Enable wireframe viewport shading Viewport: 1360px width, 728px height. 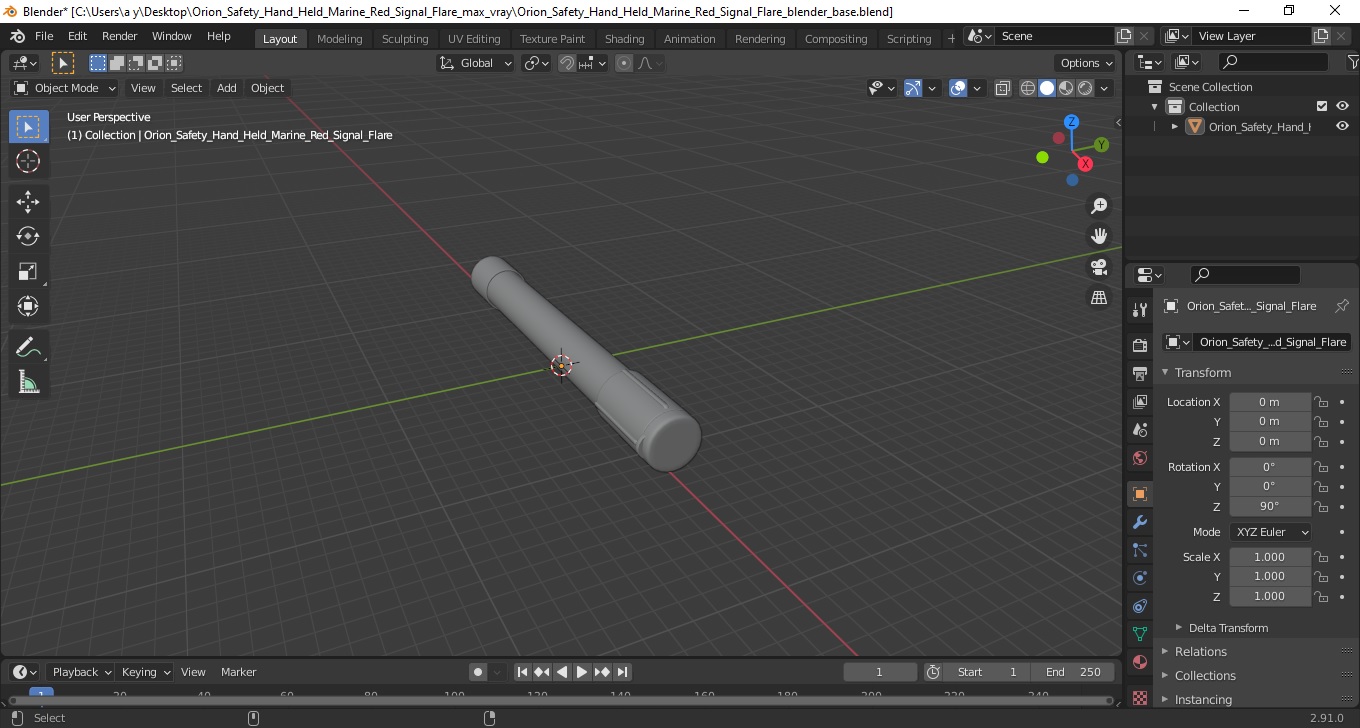click(x=1028, y=88)
